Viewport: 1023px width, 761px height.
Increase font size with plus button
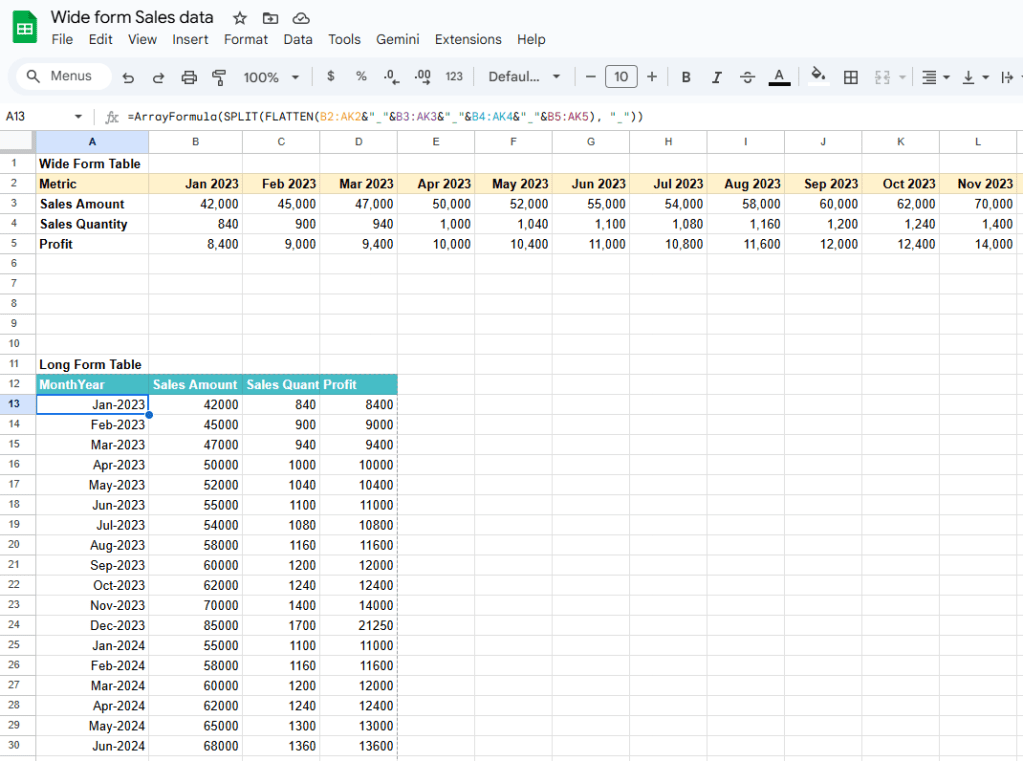652,77
